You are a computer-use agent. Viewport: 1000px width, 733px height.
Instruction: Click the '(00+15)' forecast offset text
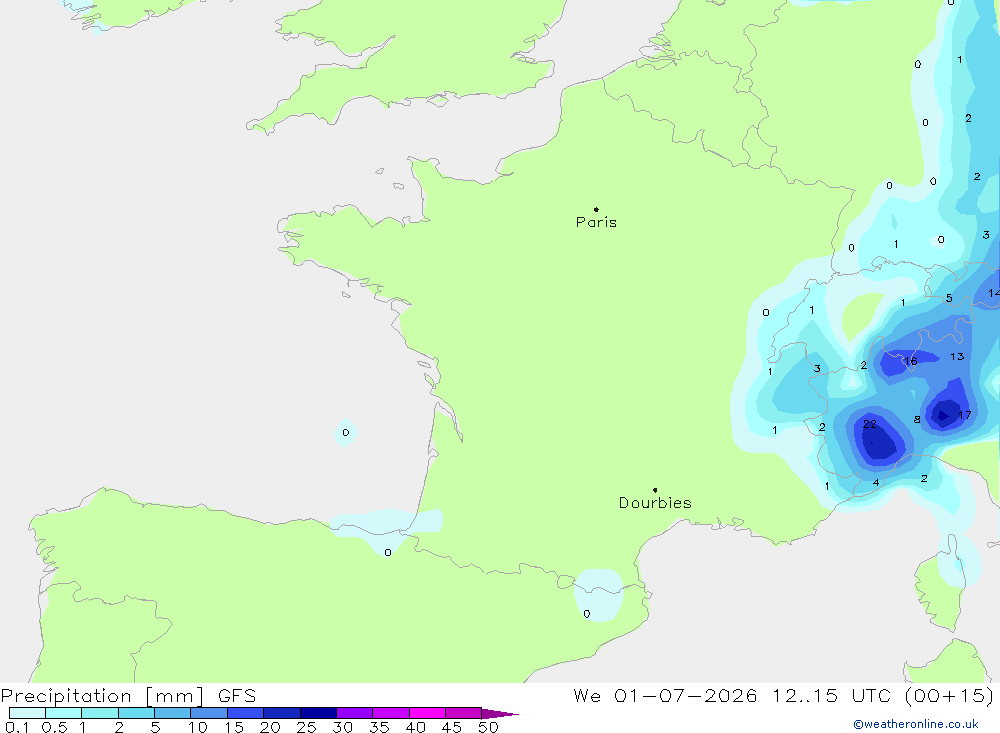coord(950,695)
